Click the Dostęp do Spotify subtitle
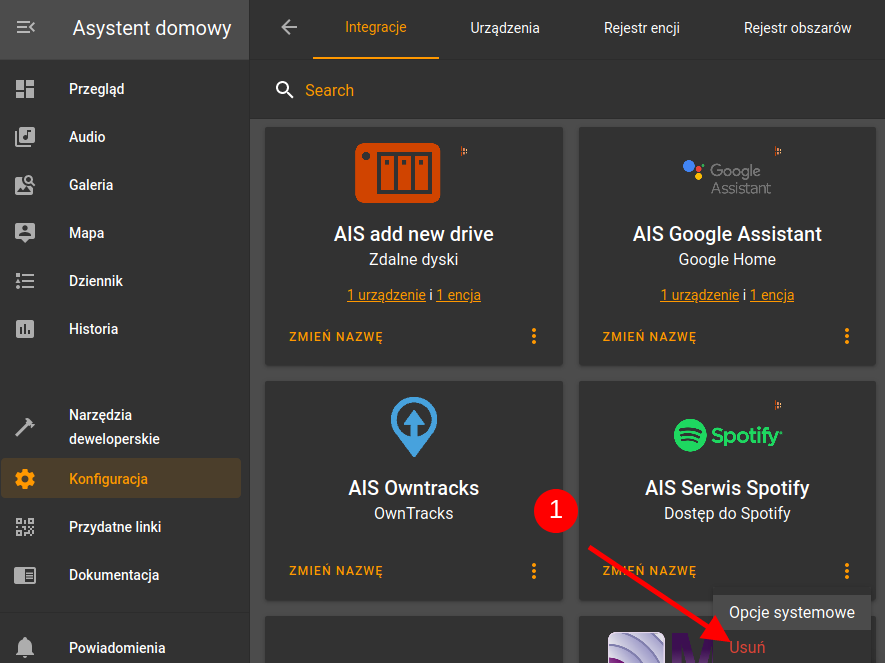 pyautogui.click(x=727, y=513)
